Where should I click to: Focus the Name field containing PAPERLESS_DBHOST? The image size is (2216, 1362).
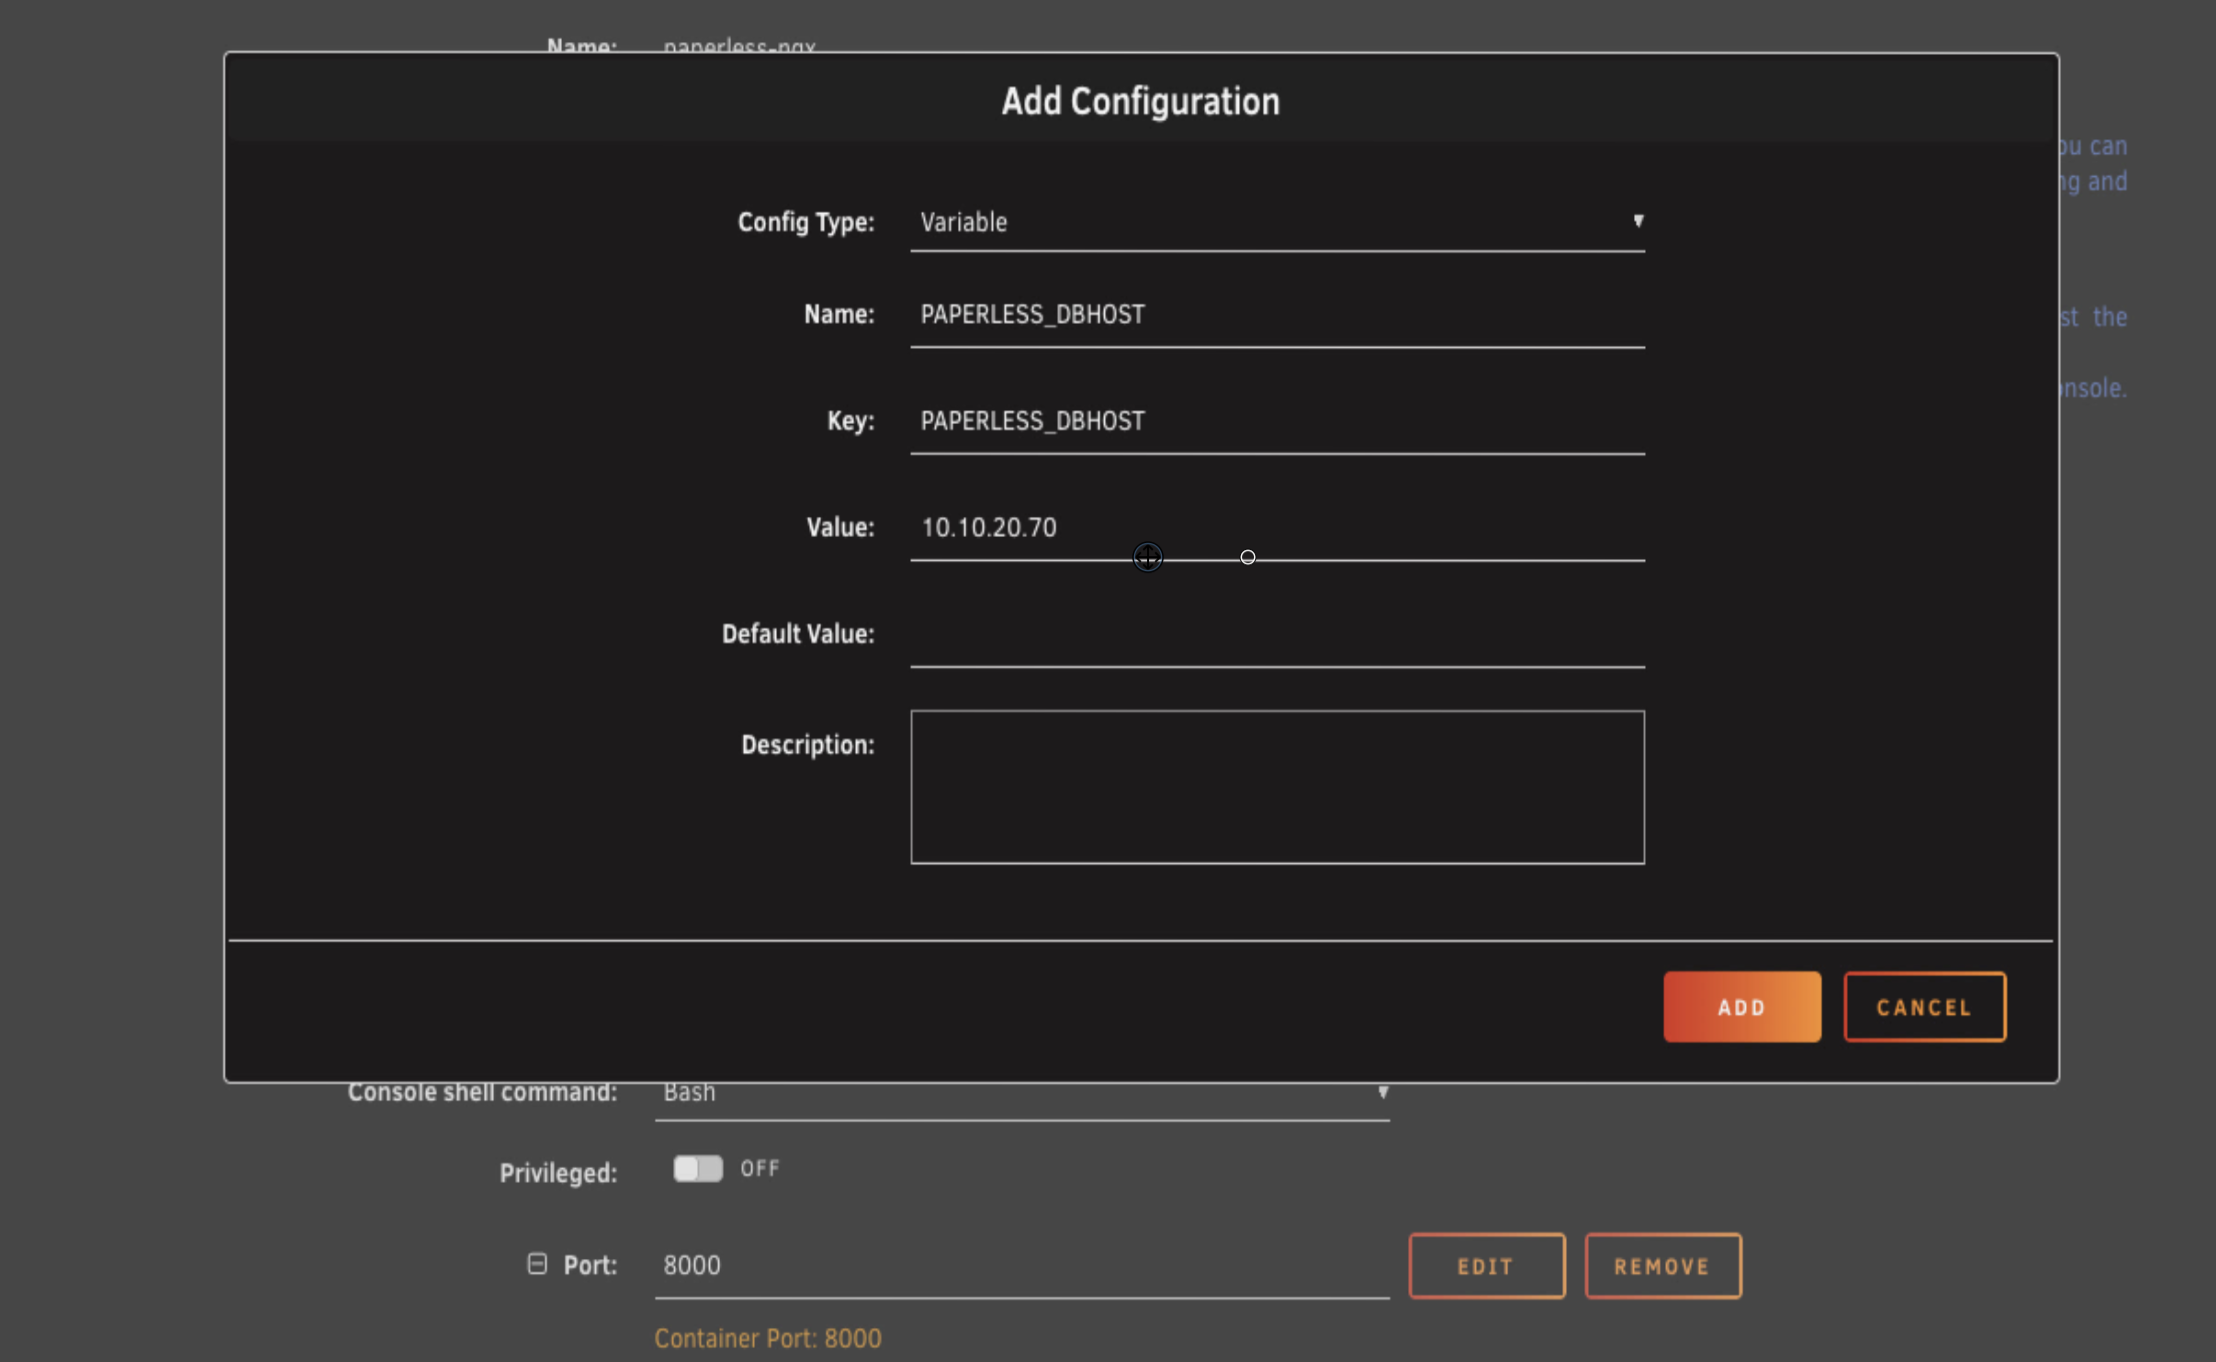tap(1276, 315)
